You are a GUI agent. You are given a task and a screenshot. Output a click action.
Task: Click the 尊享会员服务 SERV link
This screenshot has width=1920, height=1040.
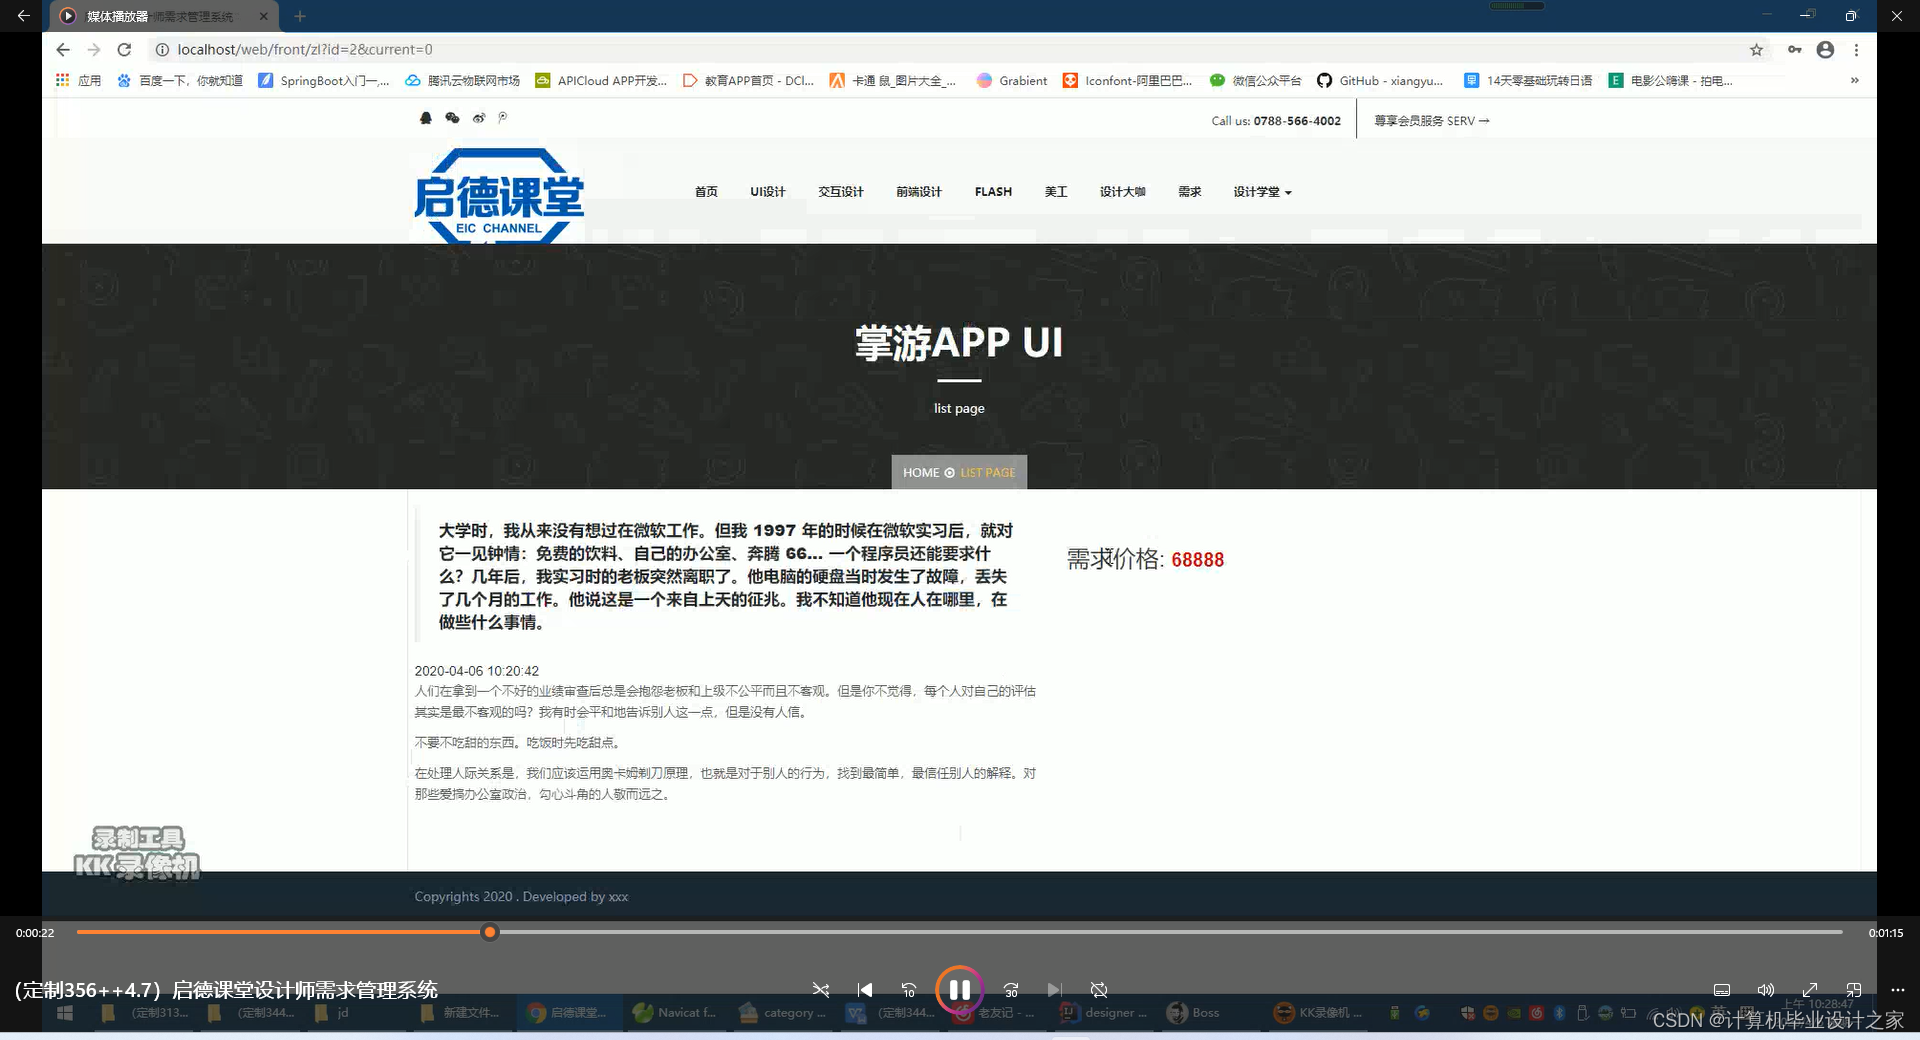click(x=1432, y=121)
